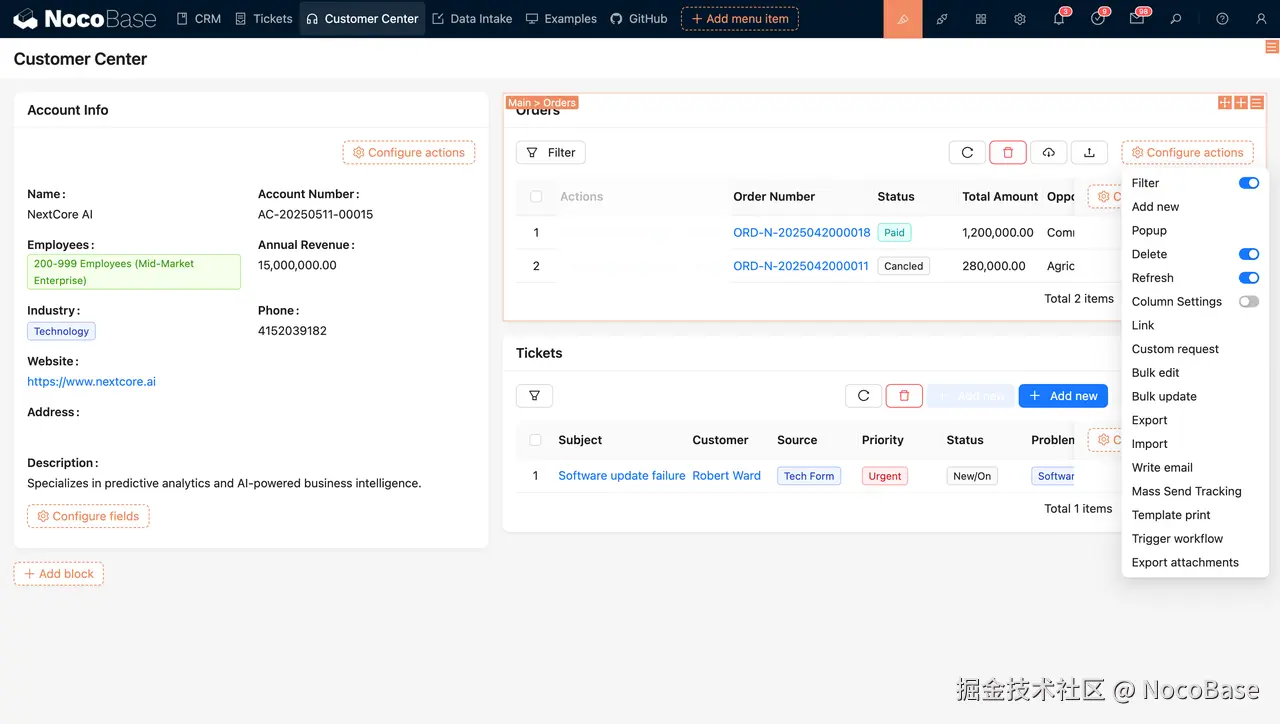Image resolution: width=1280 pixels, height=724 pixels.
Task: Turn off the Refresh switch in actions menu
Action: tap(1249, 278)
